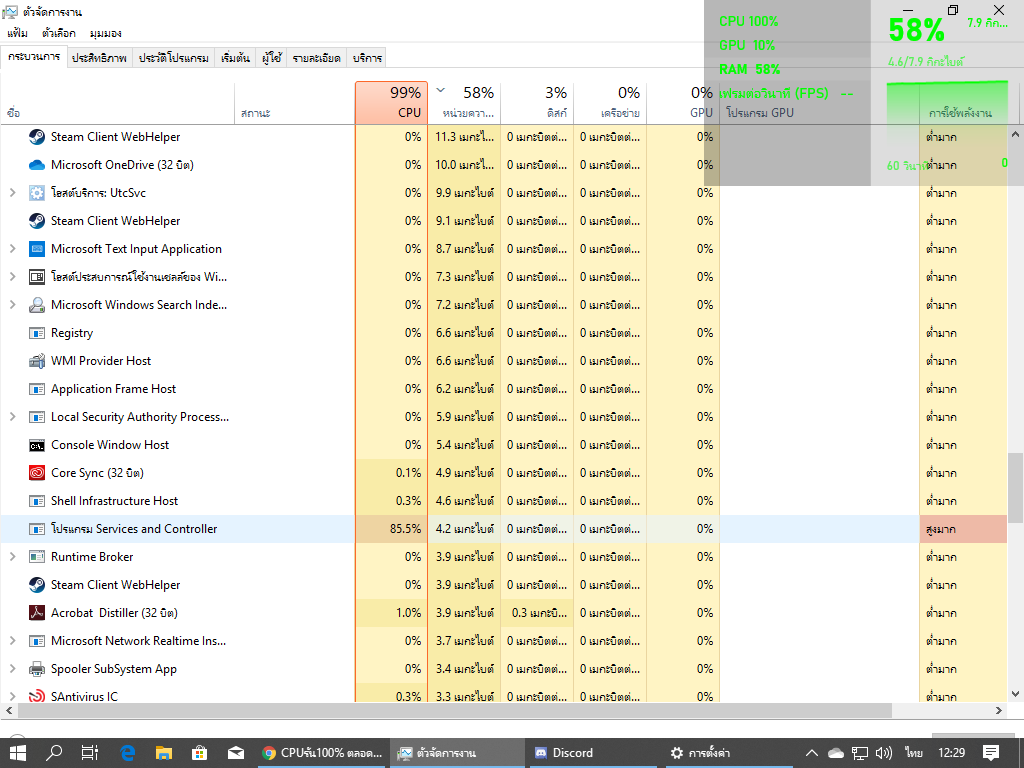
Task: Sort by the network 0% column header
Action: coord(611,103)
